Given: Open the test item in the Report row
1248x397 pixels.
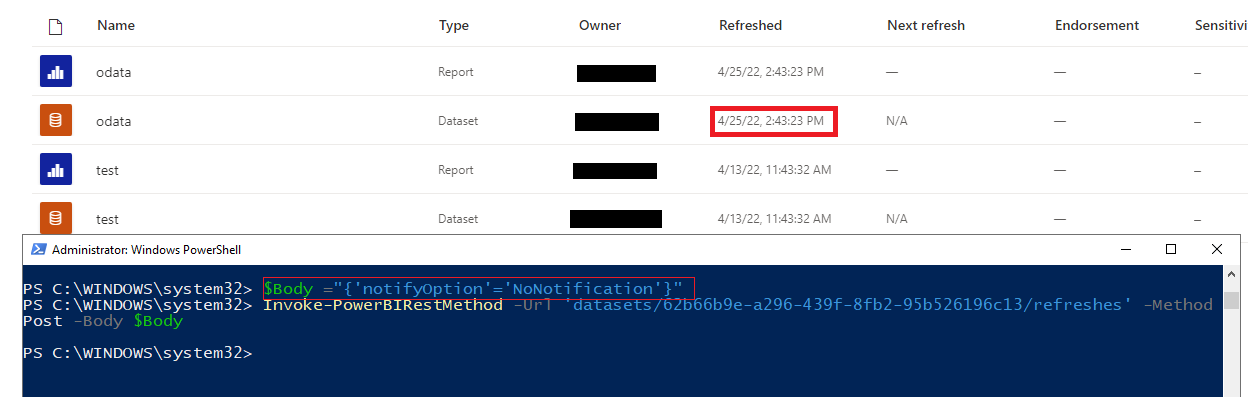Looking at the screenshot, I should (x=107, y=170).
